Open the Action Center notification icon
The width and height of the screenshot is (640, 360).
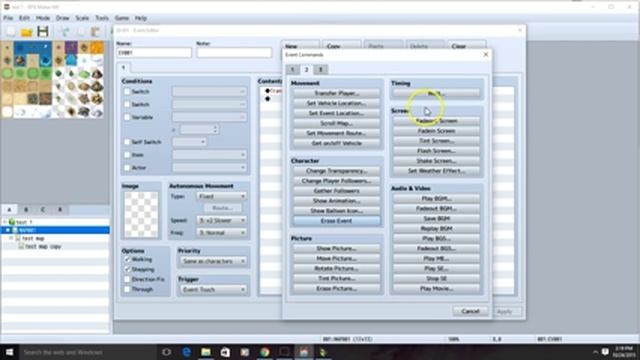[x=605, y=352]
